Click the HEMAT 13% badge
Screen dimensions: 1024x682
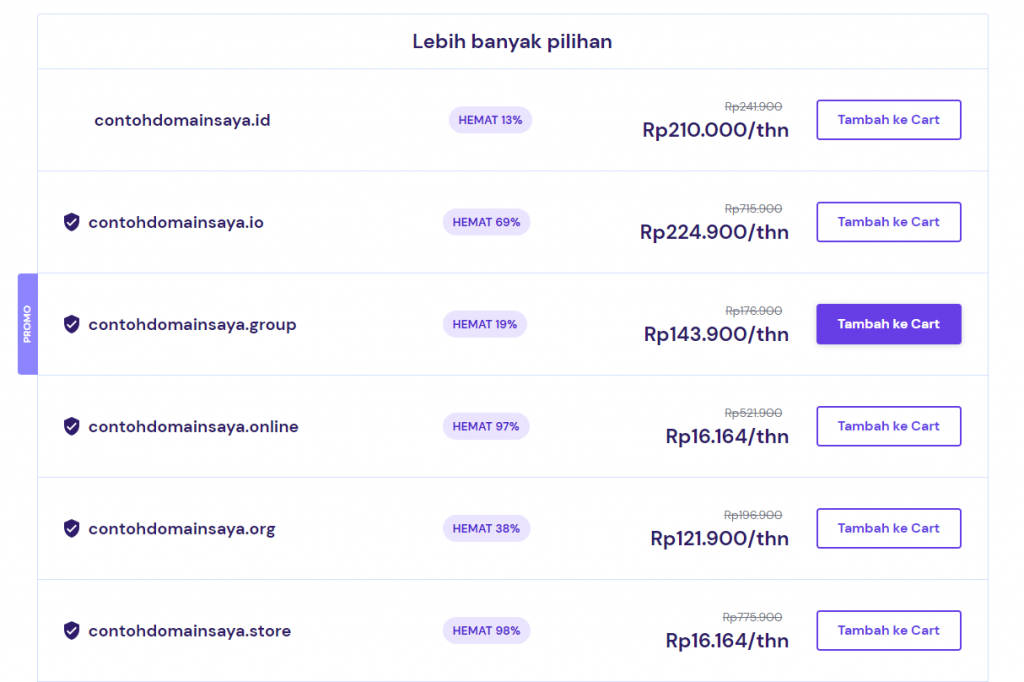click(490, 120)
